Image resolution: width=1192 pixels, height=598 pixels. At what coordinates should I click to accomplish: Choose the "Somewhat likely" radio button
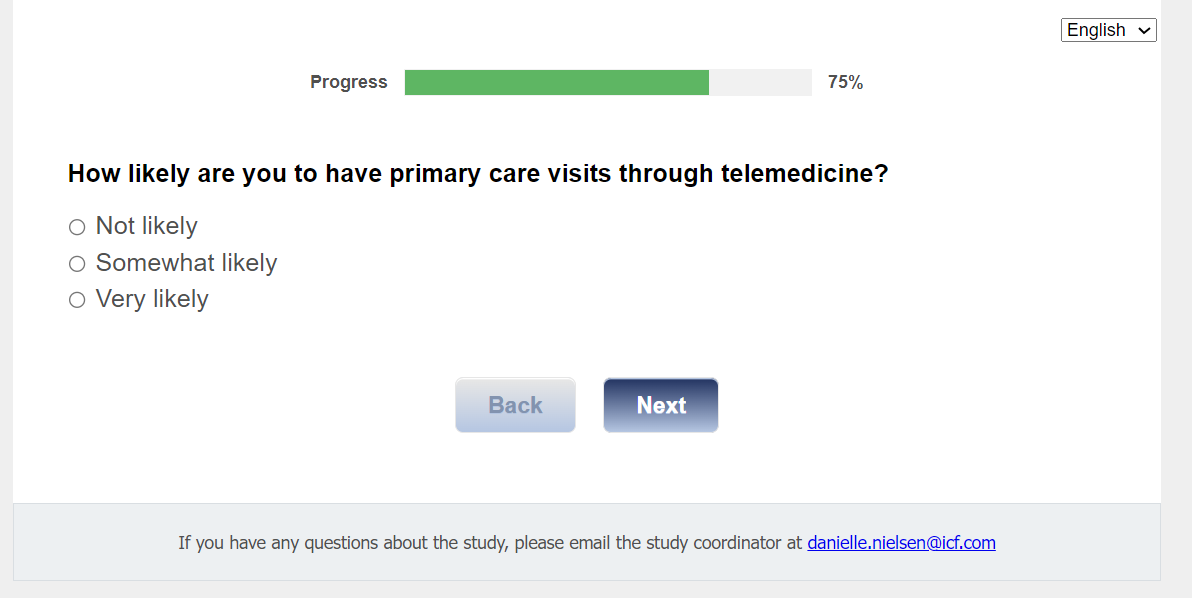[77, 264]
